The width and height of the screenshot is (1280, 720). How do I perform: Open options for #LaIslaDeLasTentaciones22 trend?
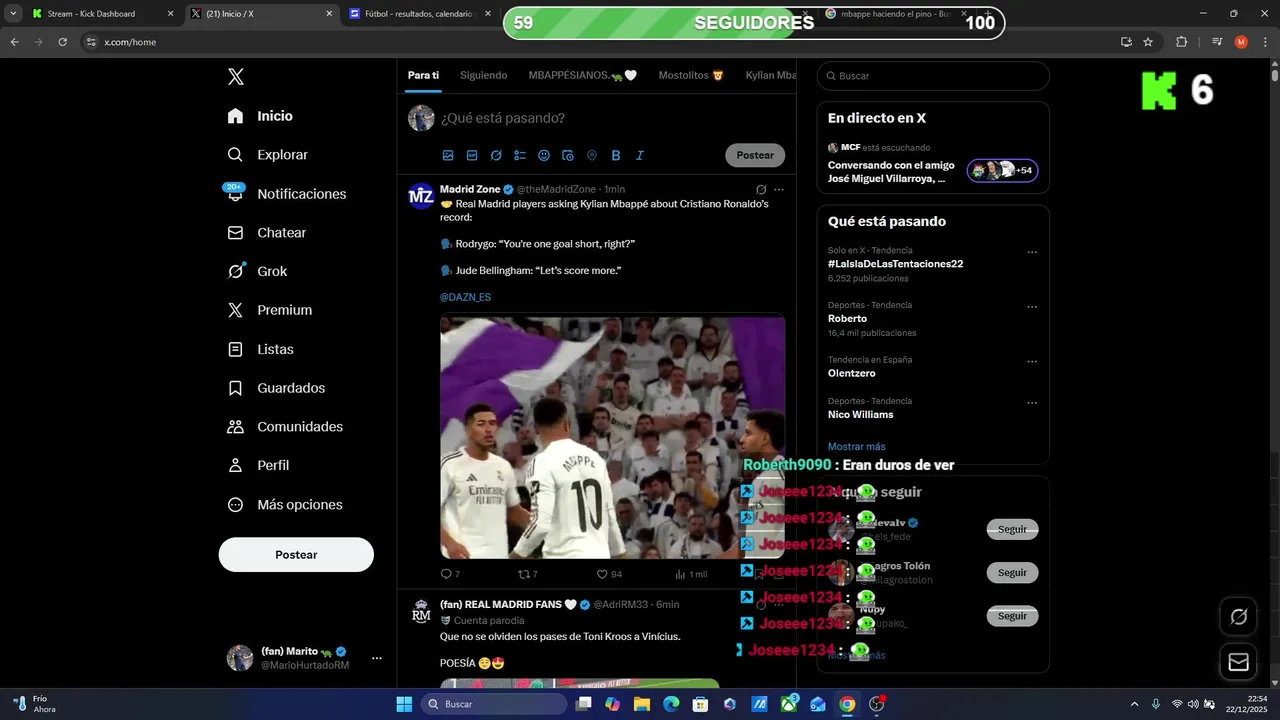click(1032, 252)
